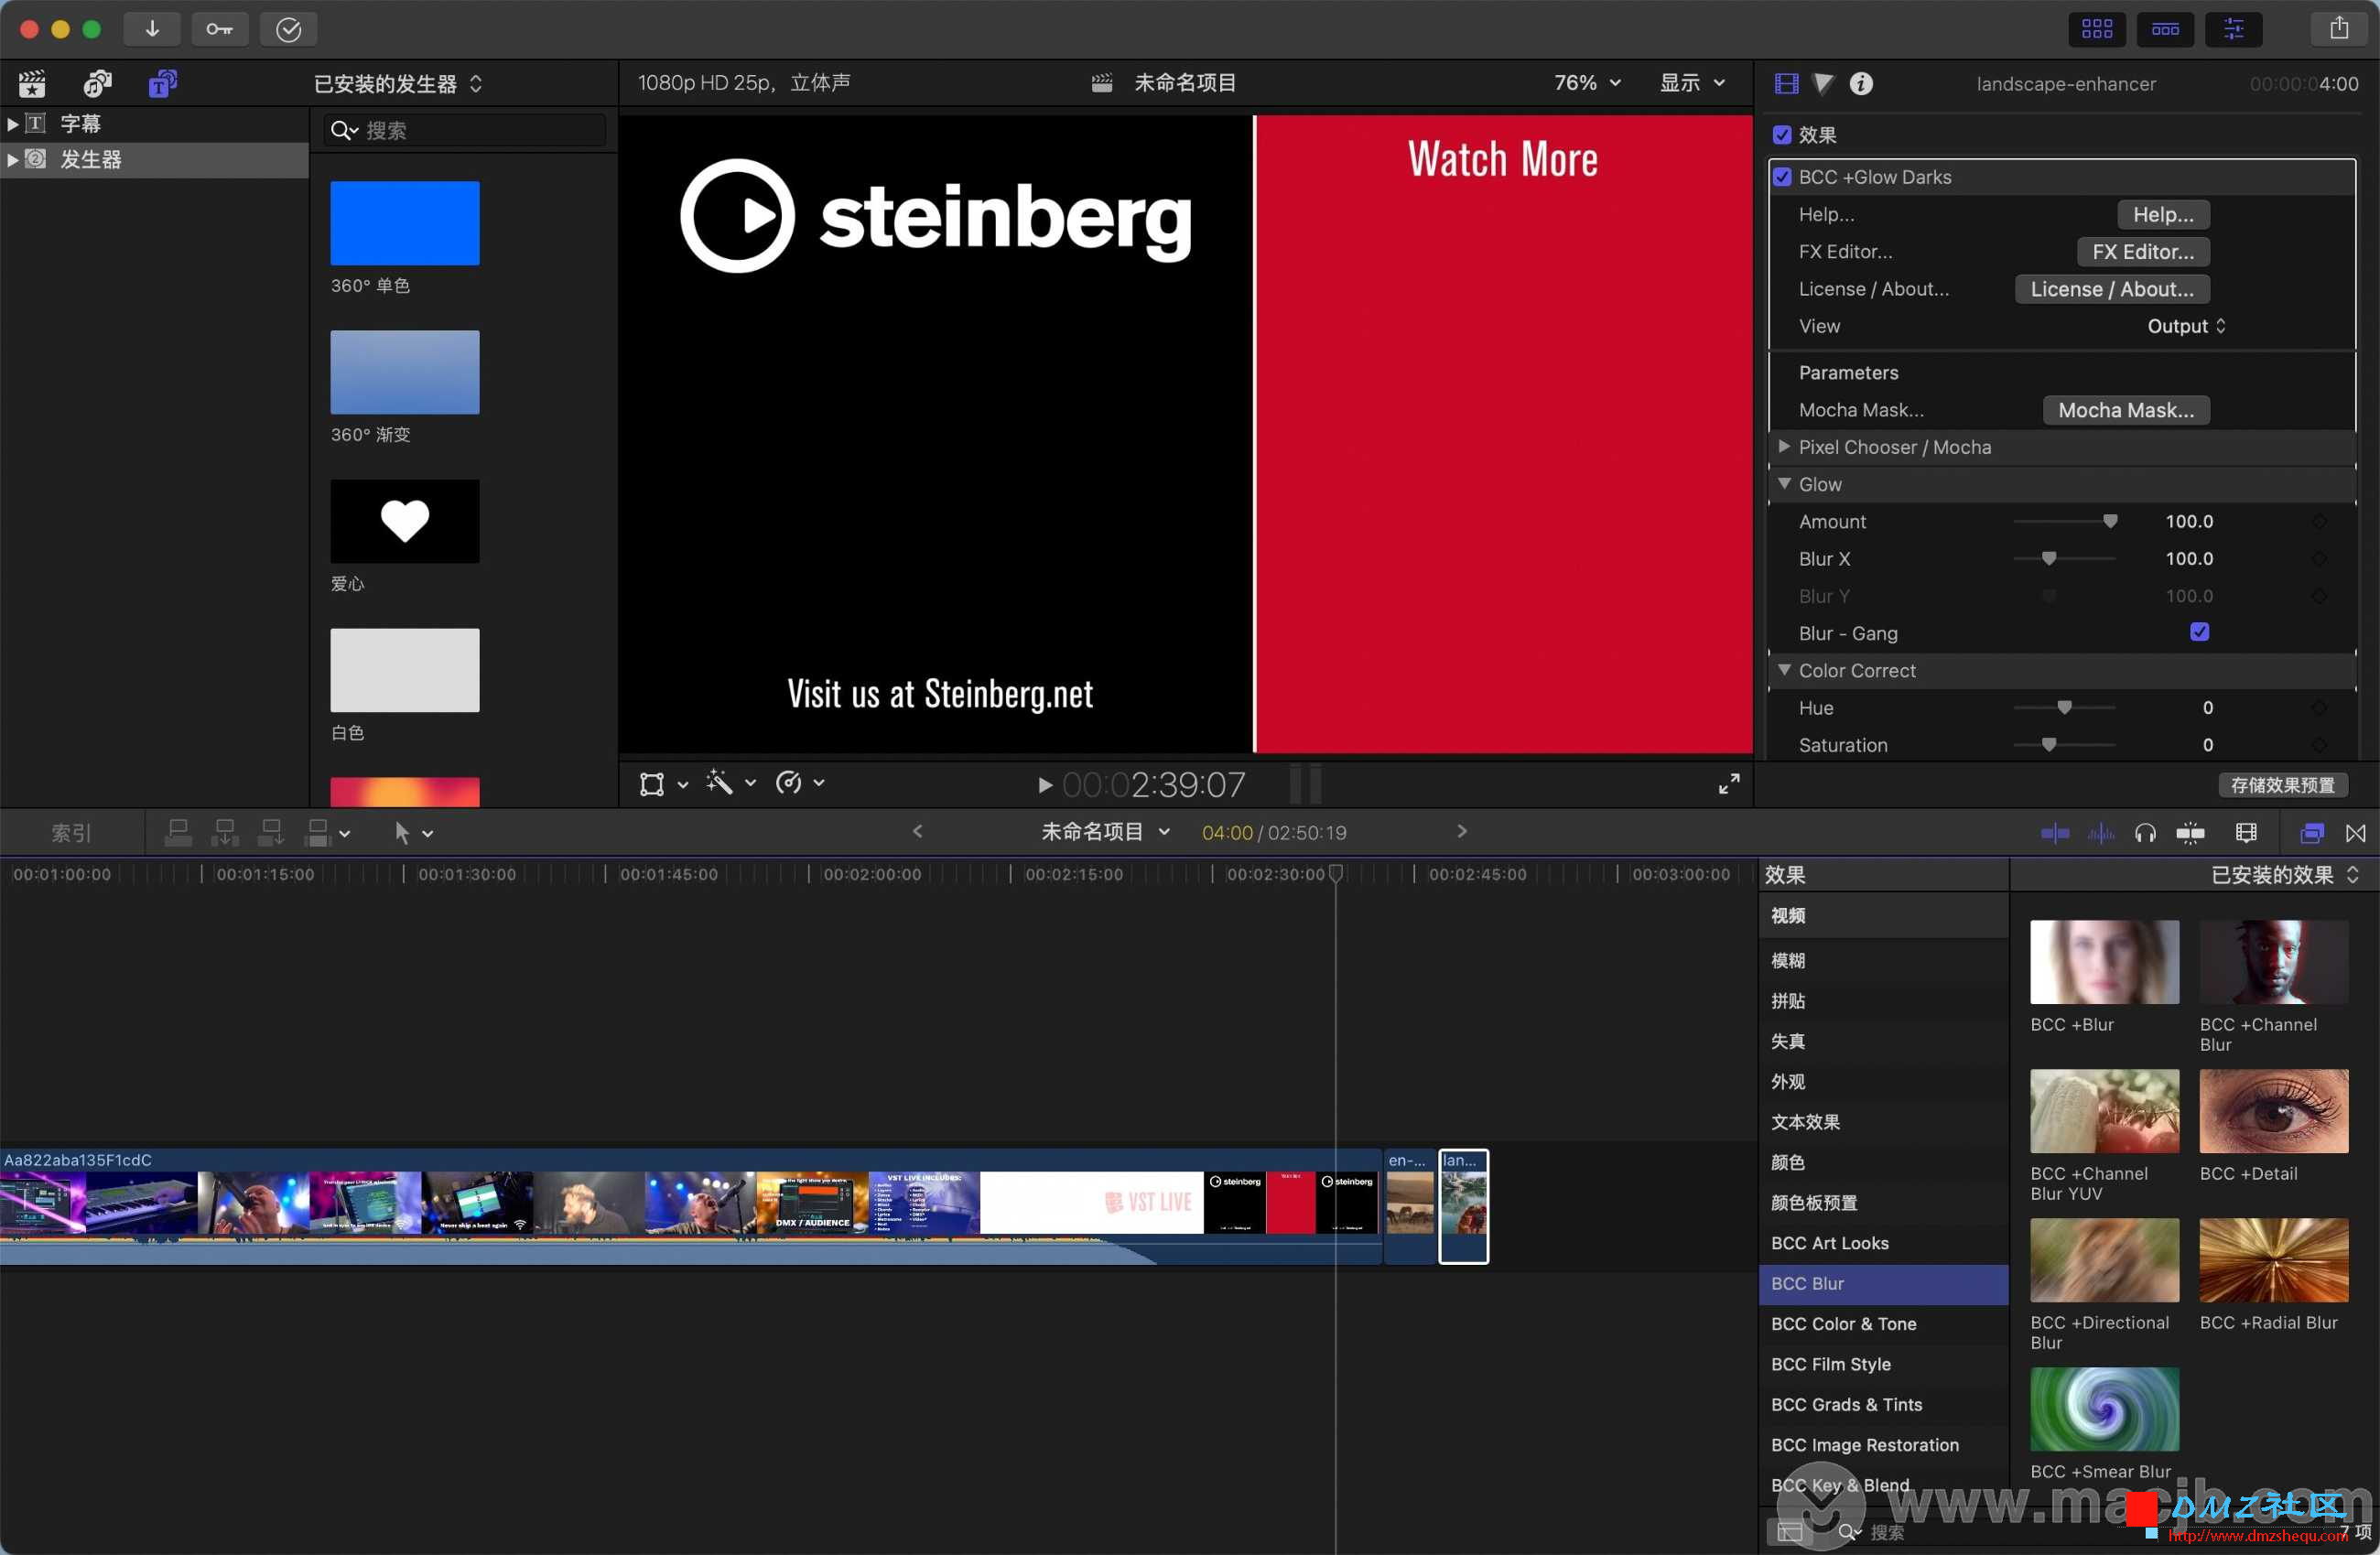Toggle the Blur - Gang checkbox
Viewport: 2380px width, 1555px height.
click(2199, 632)
